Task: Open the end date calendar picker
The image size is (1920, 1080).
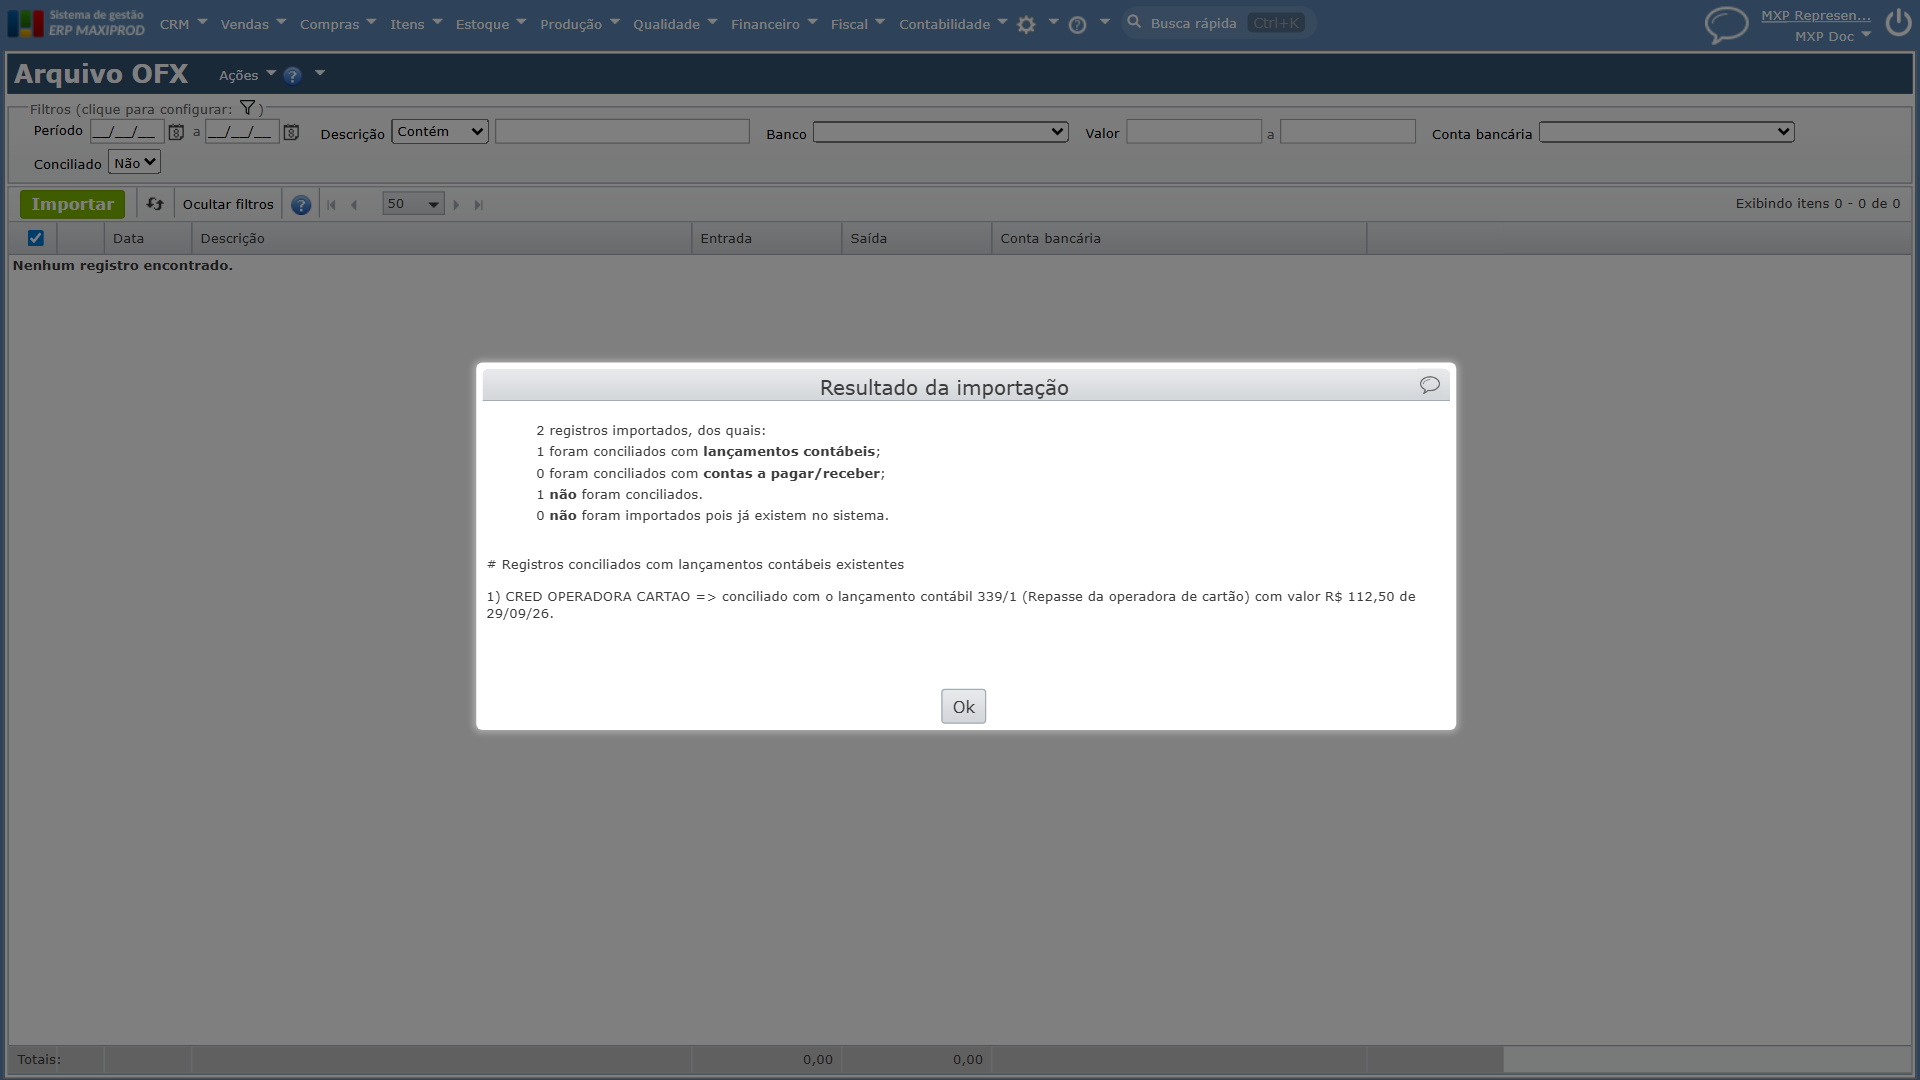Action: click(x=291, y=132)
